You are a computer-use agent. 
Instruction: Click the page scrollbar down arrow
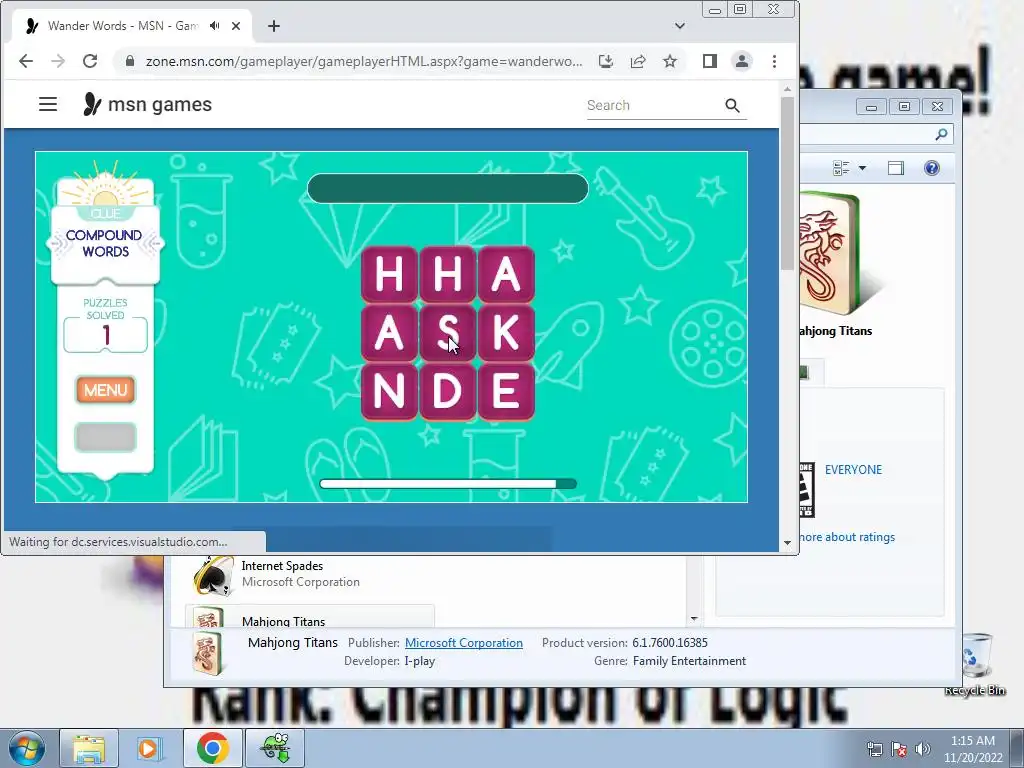coord(788,543)
